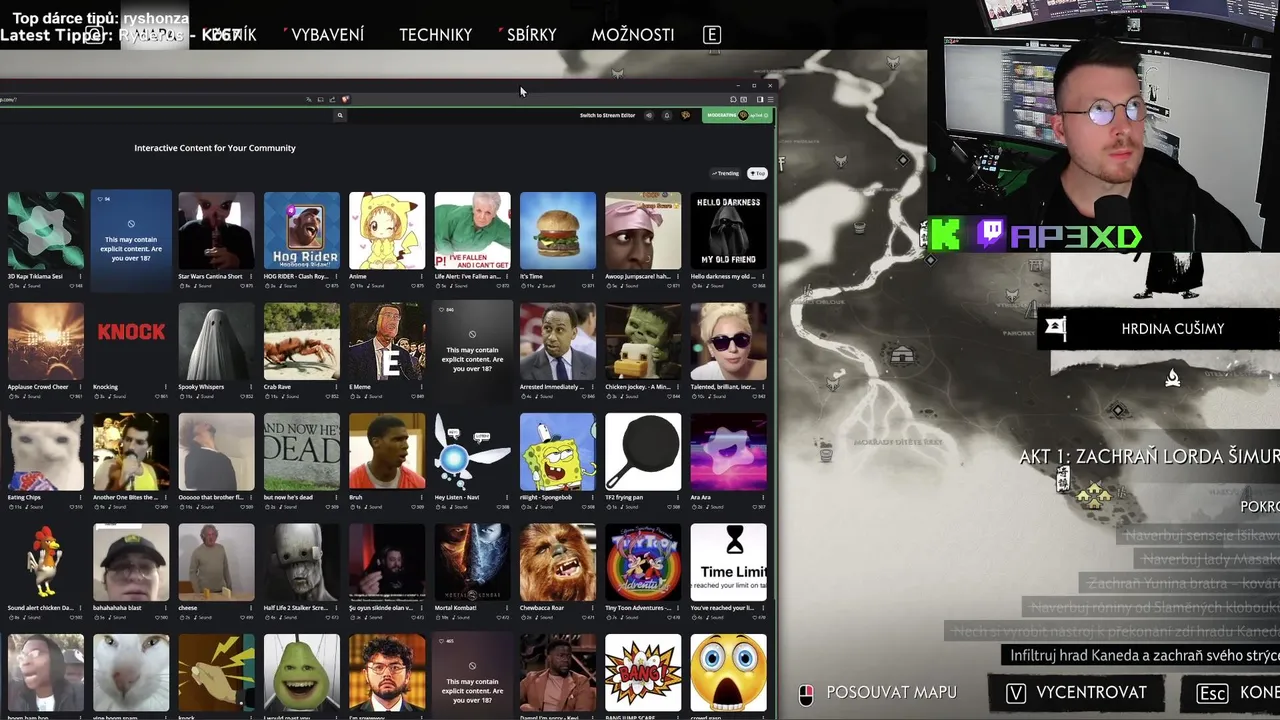Image resolution: width=1280 pixels, height=720 pixels.
Task: Click Switch to Stream Editor
Action: (607, 115)
